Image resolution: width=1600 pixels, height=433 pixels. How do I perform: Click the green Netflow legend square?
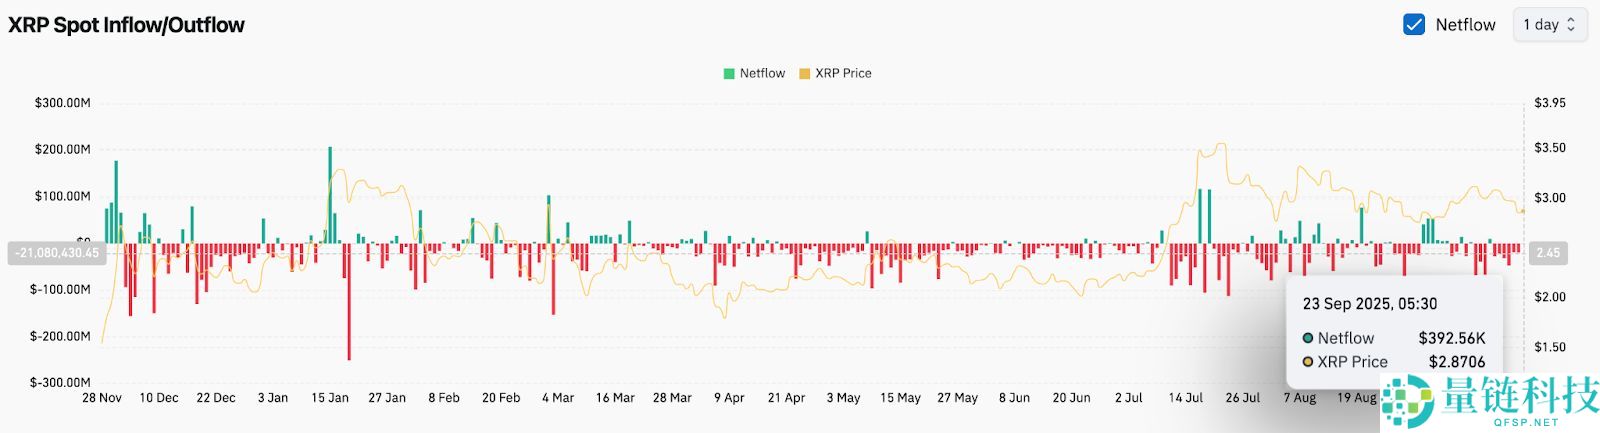coord(729,73)
